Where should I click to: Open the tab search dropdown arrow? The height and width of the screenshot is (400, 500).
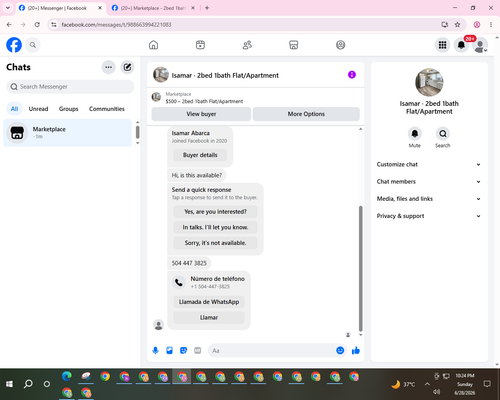tap(7, 8)
